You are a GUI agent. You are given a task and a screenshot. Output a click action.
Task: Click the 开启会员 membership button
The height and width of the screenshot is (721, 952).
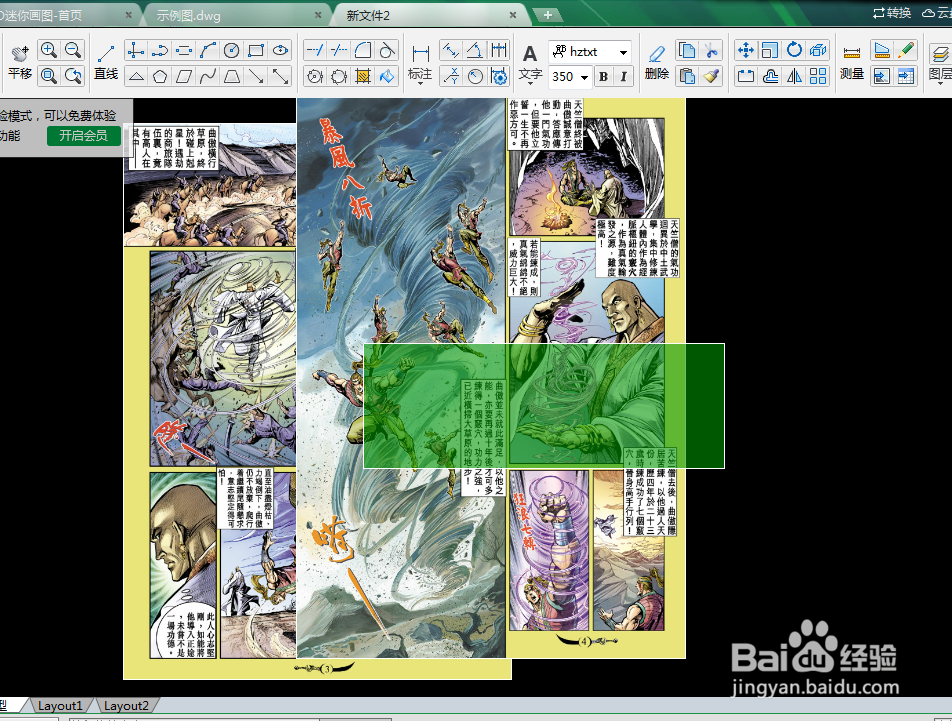pyautogui.click(x=83, y=135)
